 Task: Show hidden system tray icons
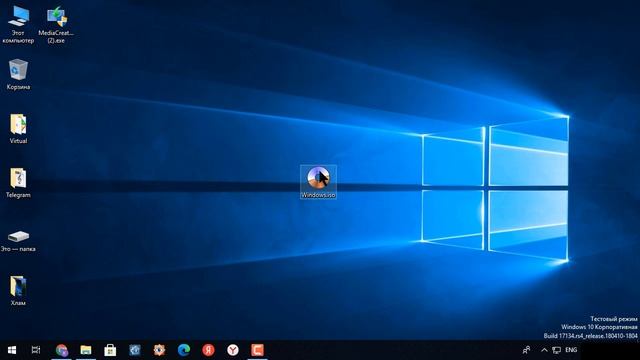544,350
